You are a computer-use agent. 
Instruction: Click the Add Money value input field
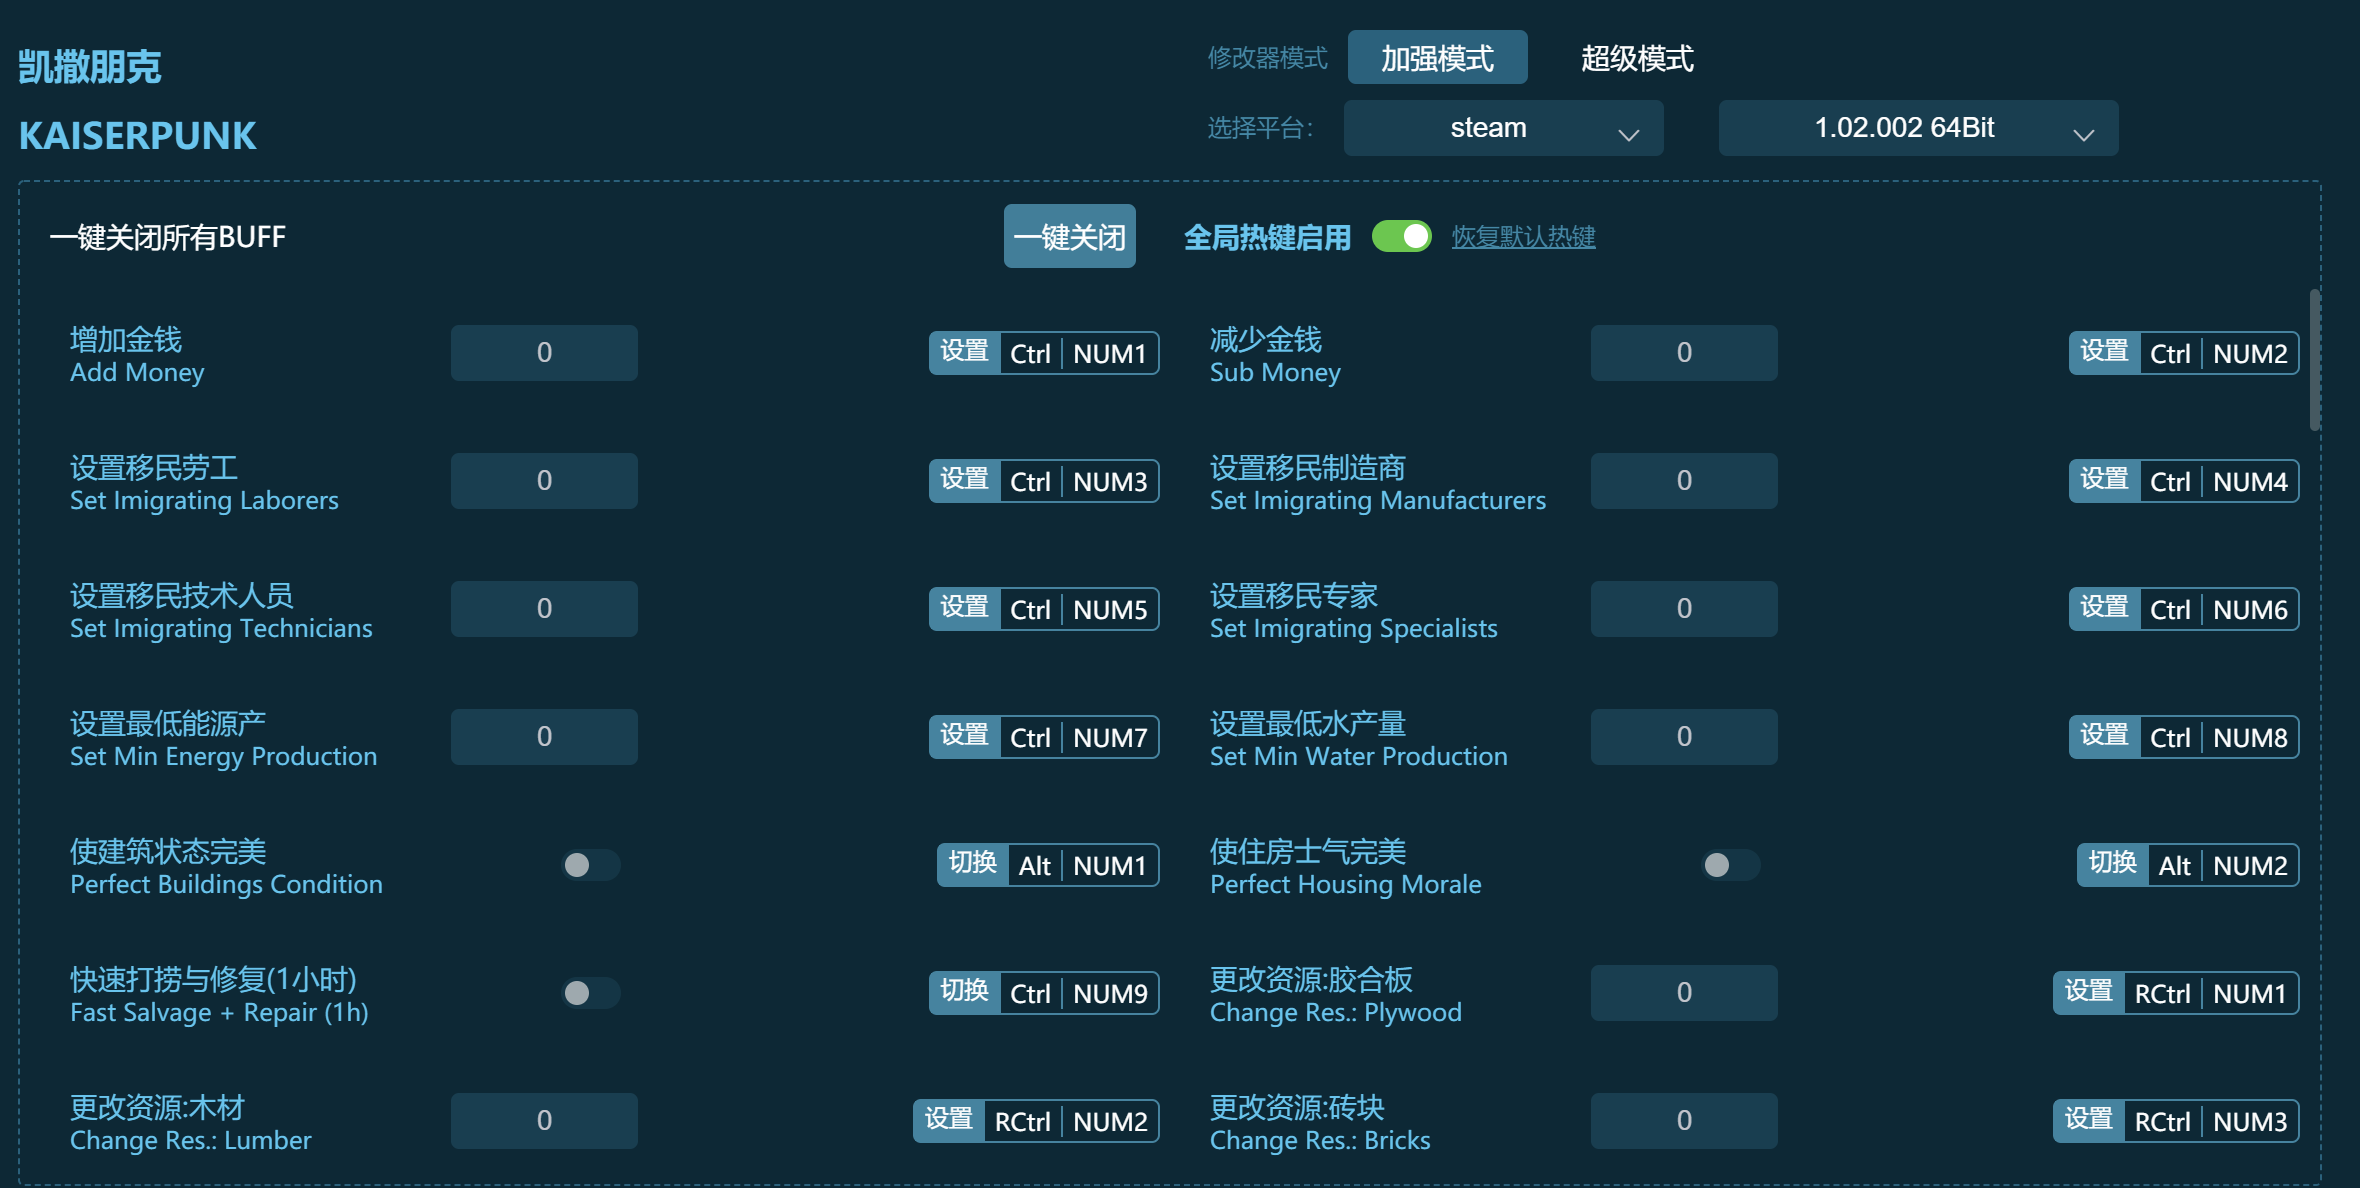tap(544, 352)
